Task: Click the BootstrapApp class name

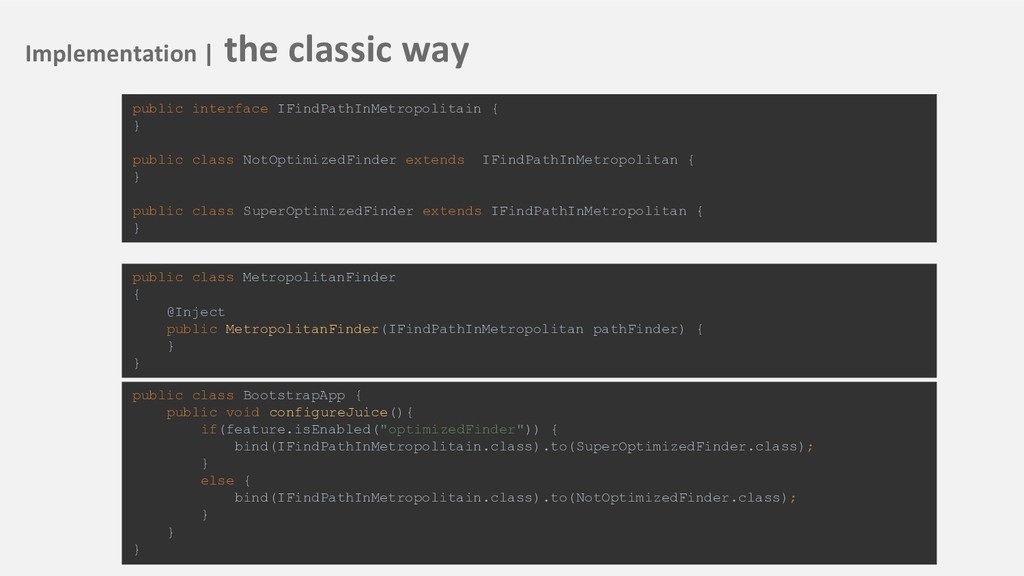Action: pos(294,395)
